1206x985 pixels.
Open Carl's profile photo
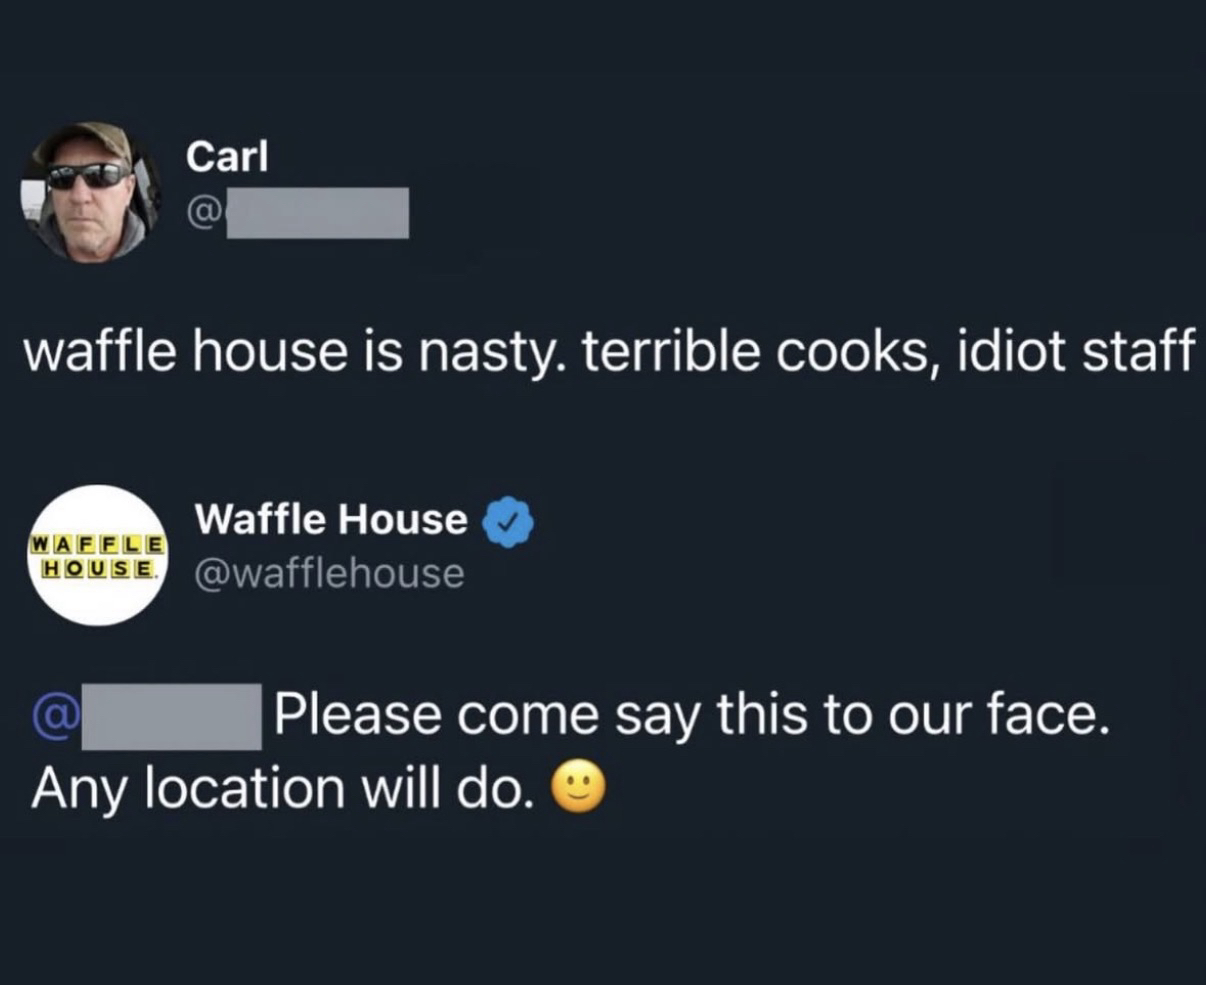click(x=90, y=193)
